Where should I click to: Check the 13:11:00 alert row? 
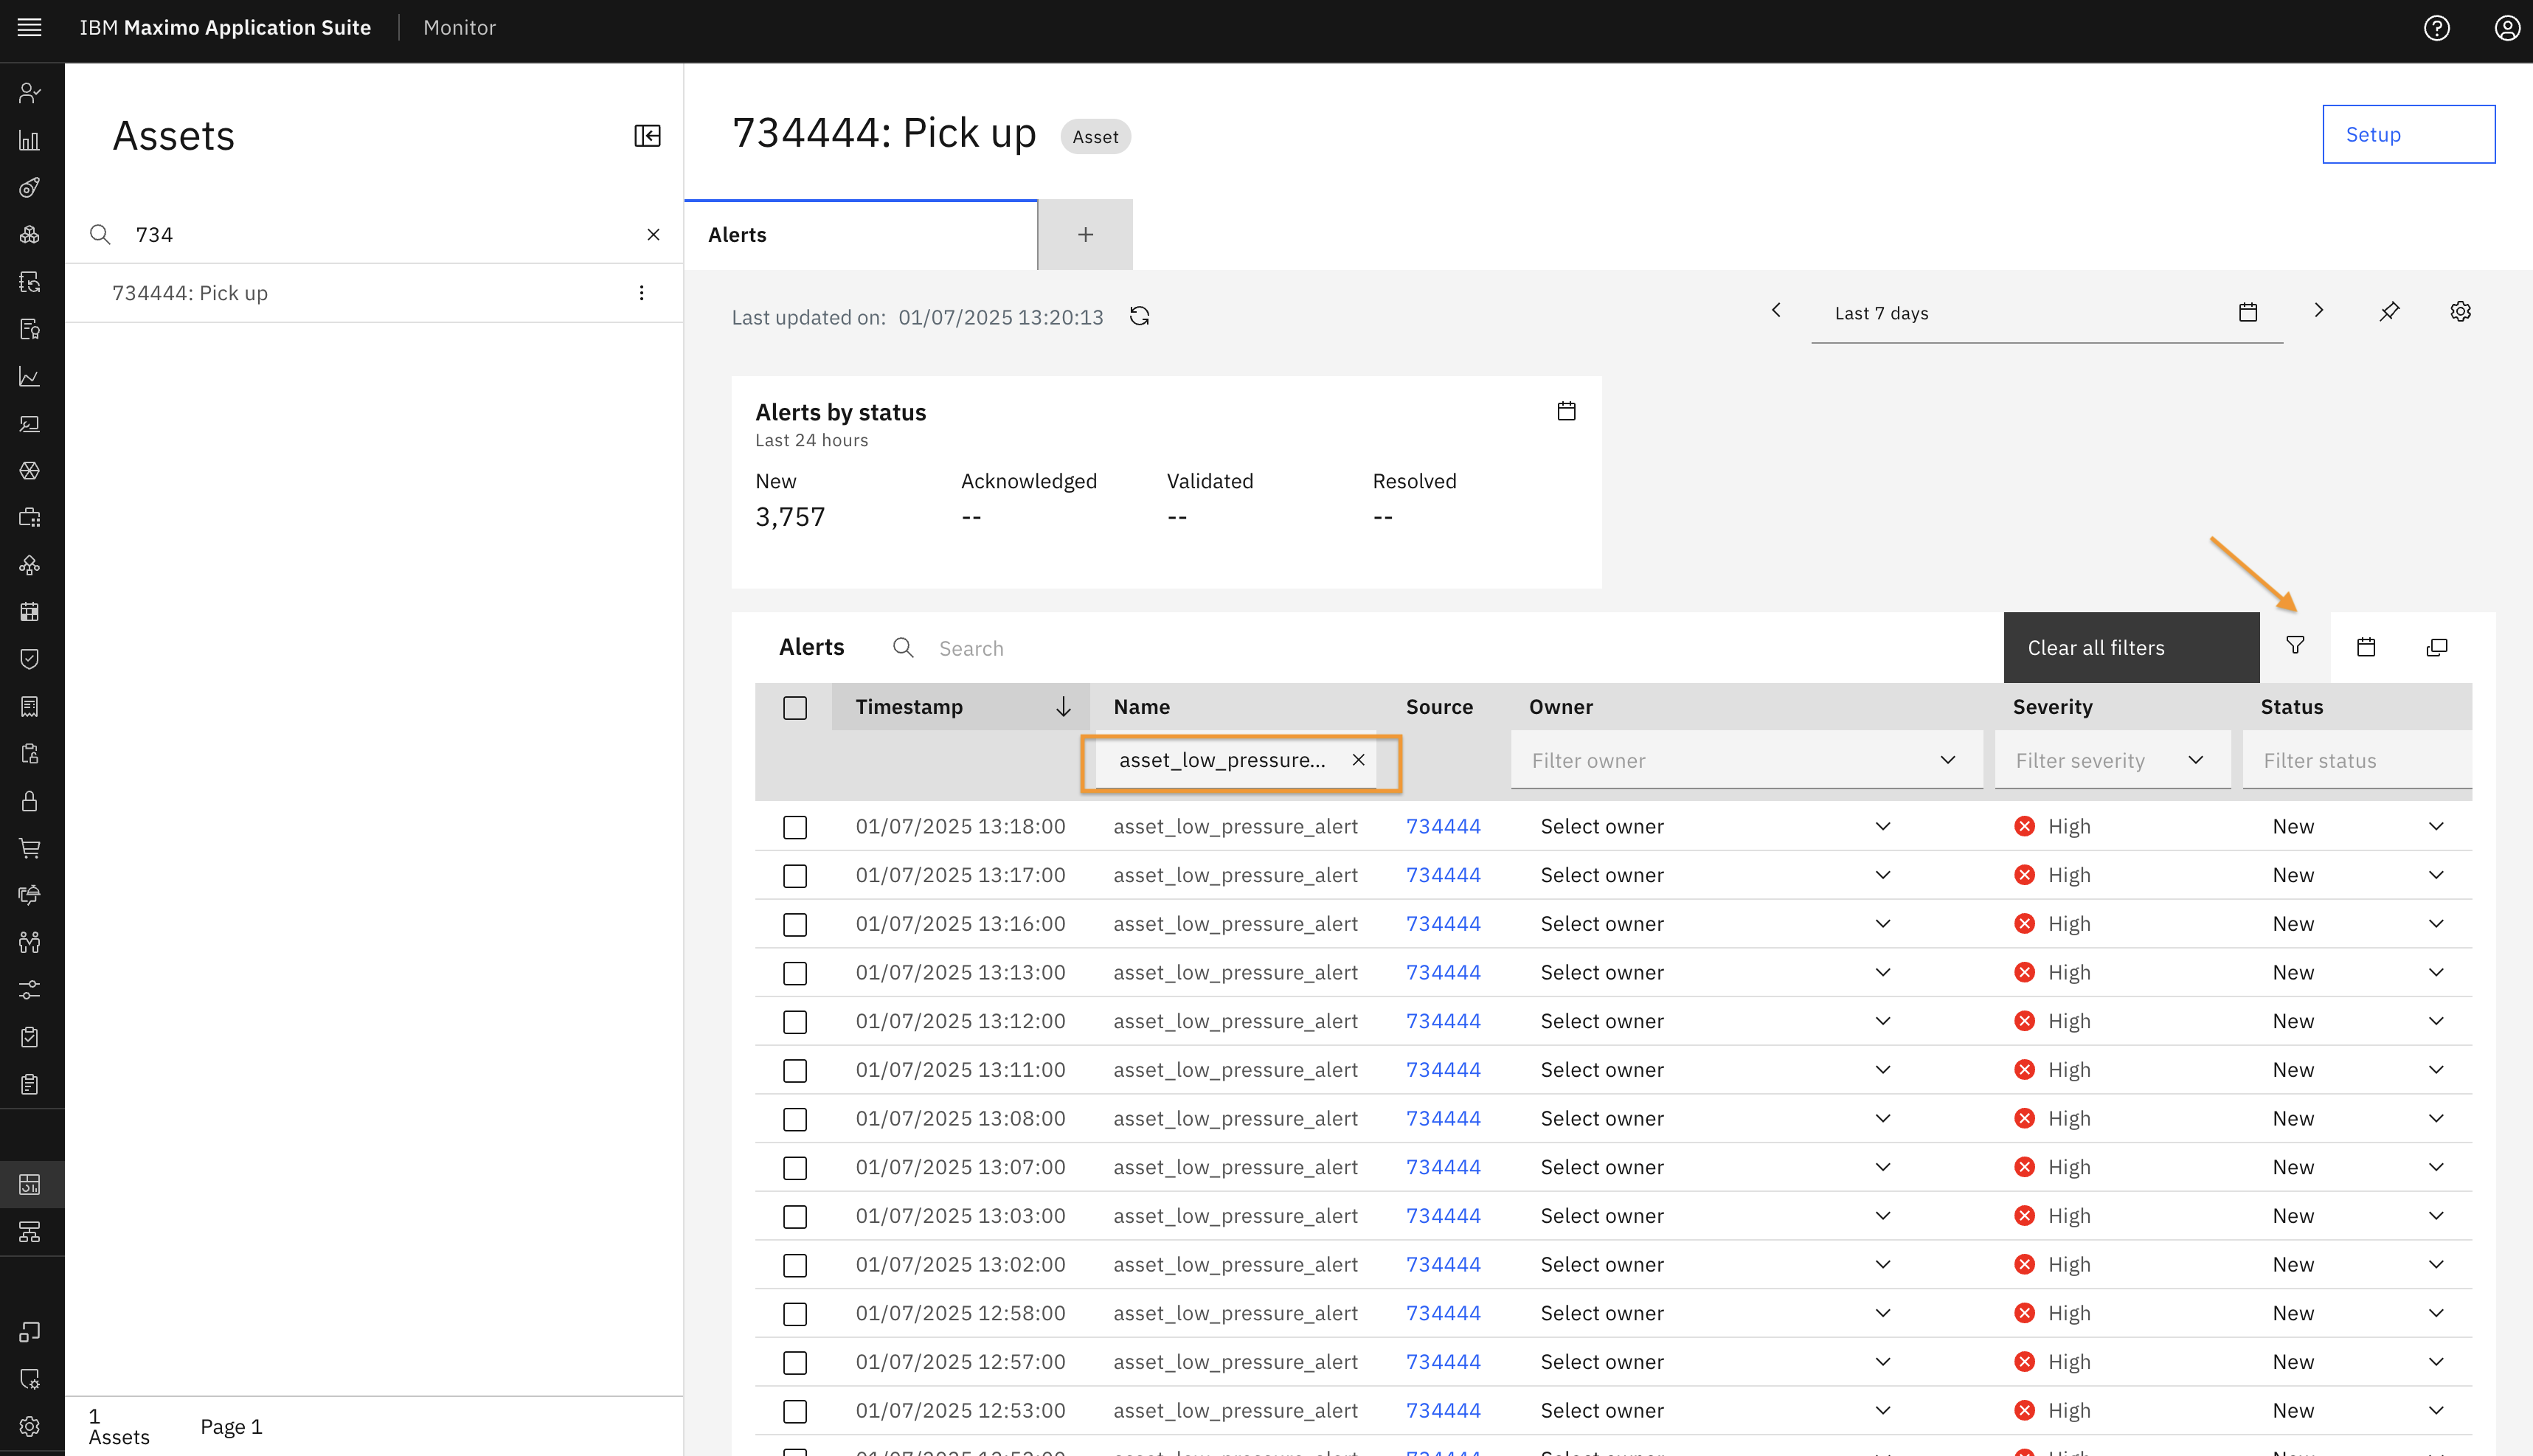pos(795,1071)
